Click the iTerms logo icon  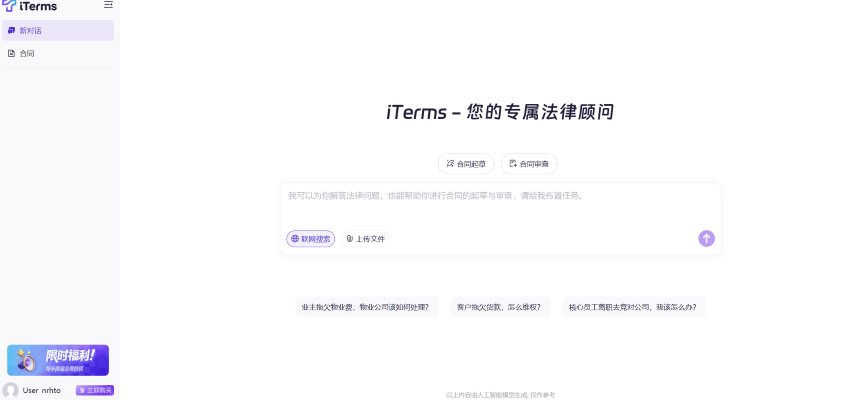point(9,6)
